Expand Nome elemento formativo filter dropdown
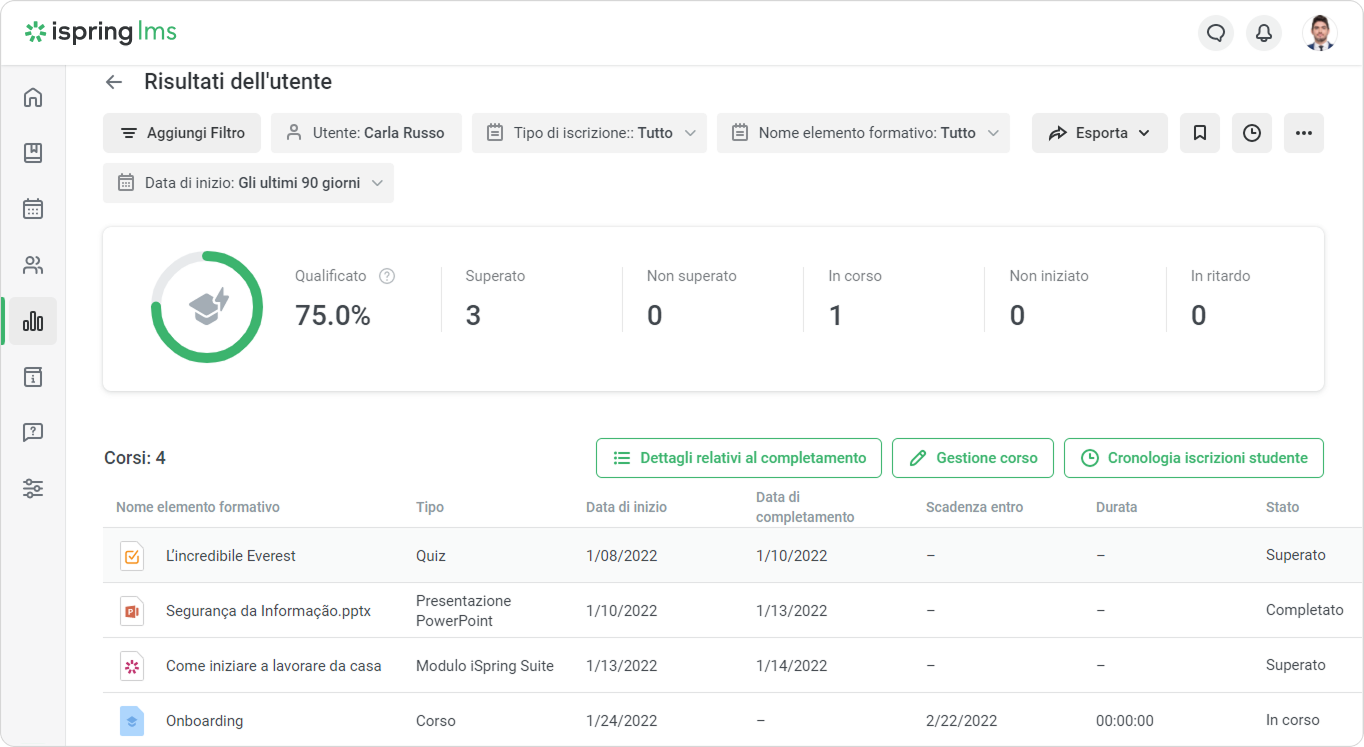 863,133
